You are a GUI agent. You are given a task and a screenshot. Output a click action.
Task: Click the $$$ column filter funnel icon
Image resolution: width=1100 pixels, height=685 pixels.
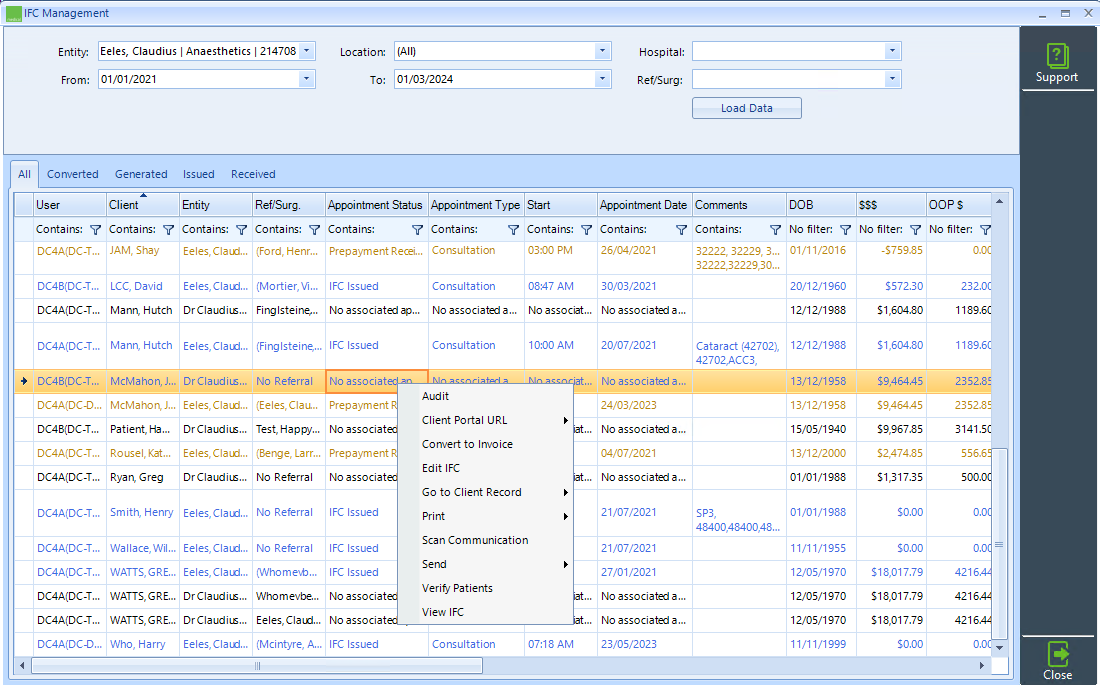[x=915, y=230]
